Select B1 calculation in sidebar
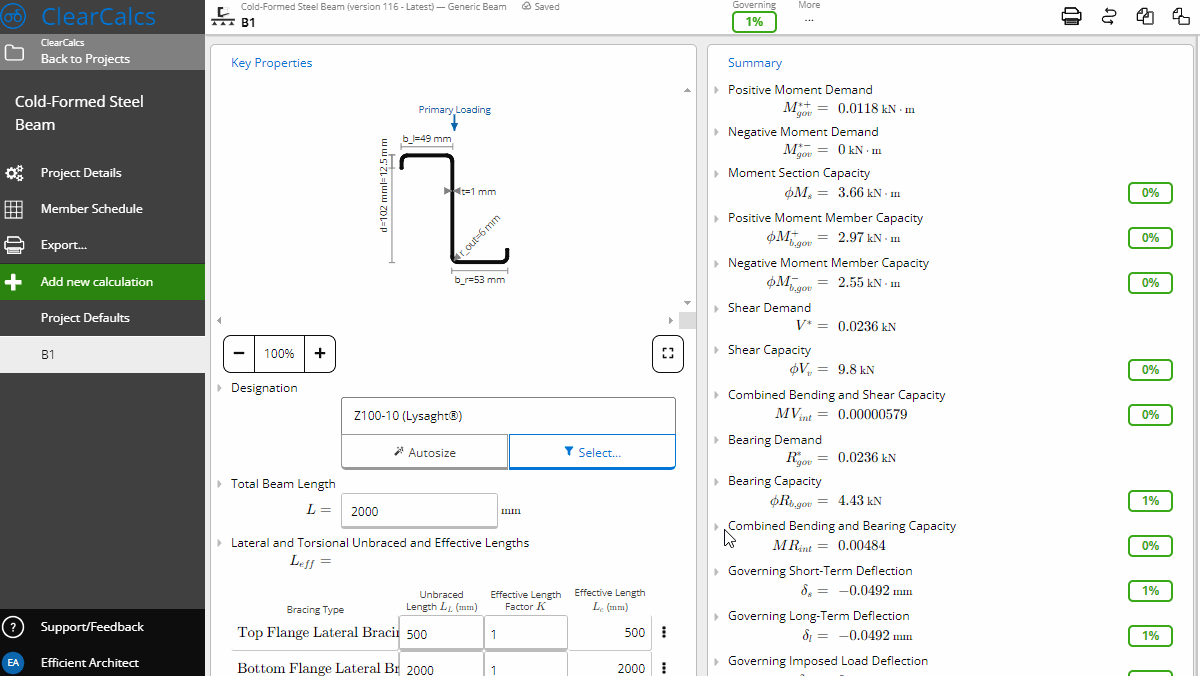 [x=102, y=354]
